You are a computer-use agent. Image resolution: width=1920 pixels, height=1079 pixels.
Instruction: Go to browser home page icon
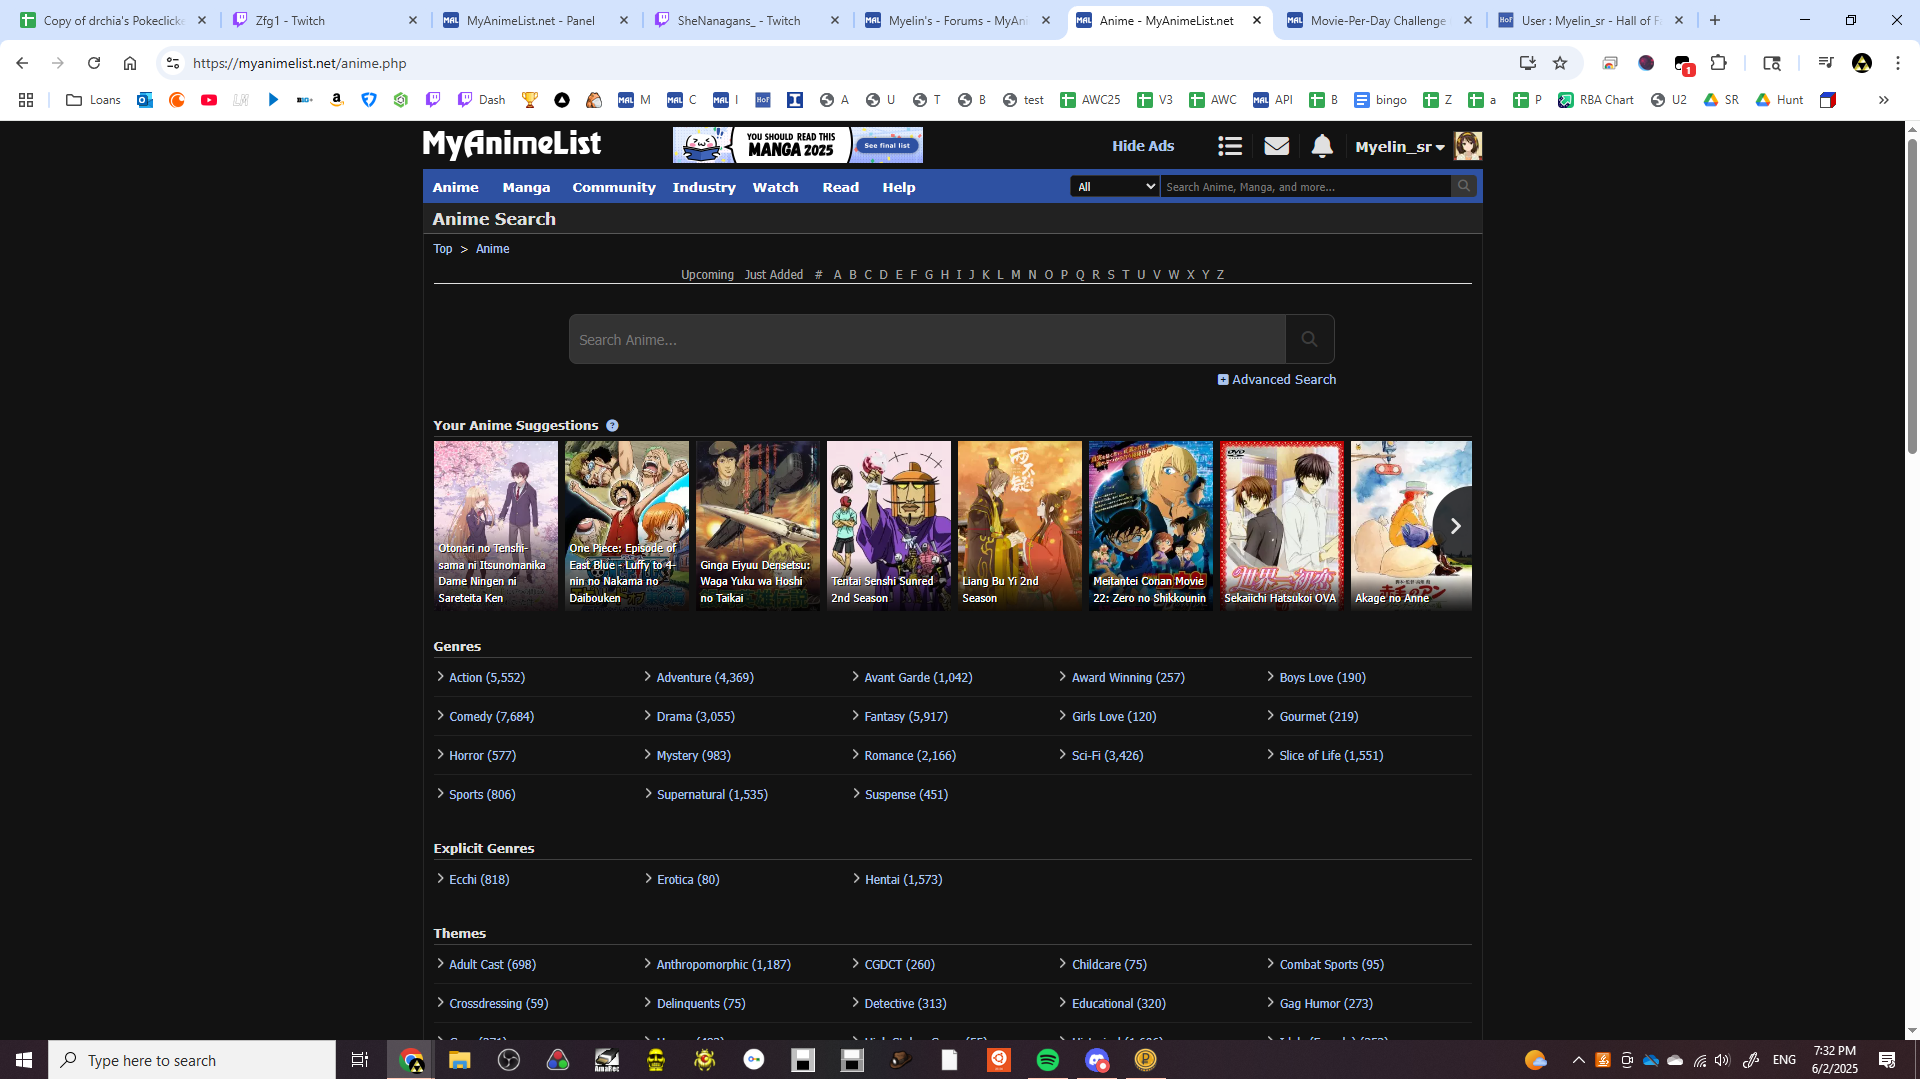[x=130, y=63]
